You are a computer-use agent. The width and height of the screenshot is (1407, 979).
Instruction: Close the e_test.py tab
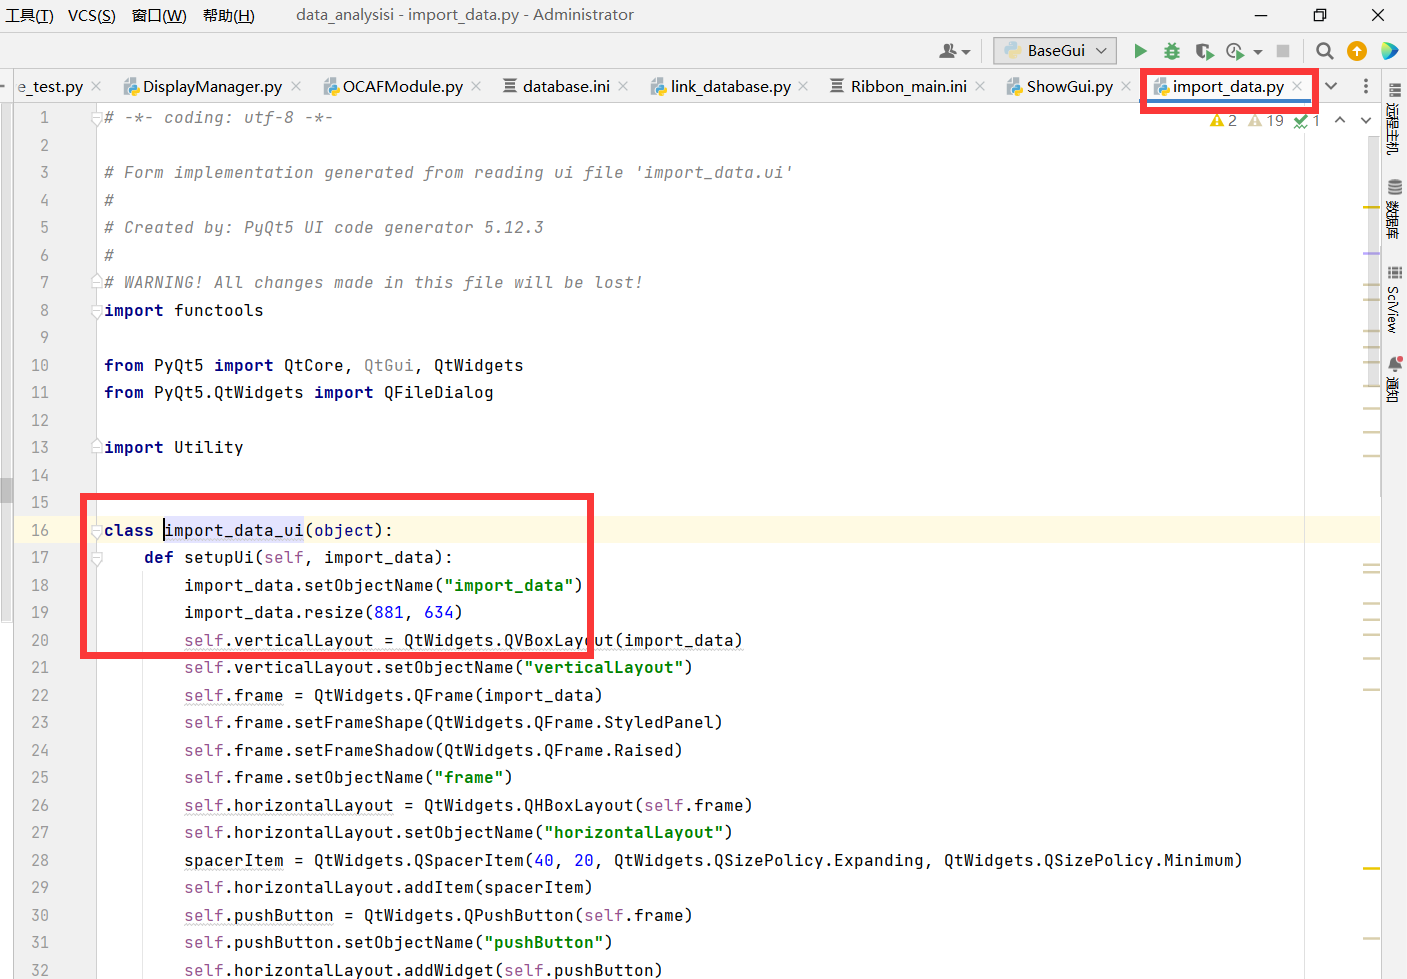(x=96, y=86)
